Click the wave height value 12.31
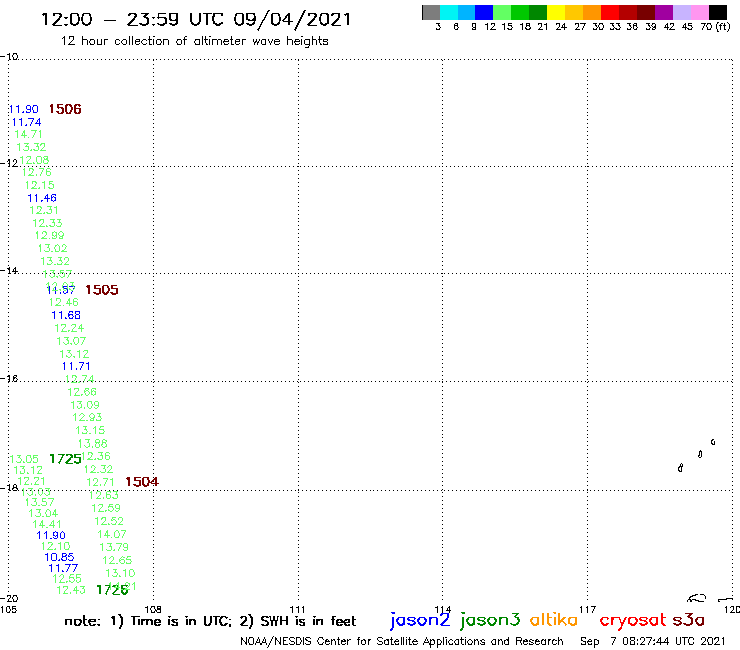 click(x=44, y=211)
